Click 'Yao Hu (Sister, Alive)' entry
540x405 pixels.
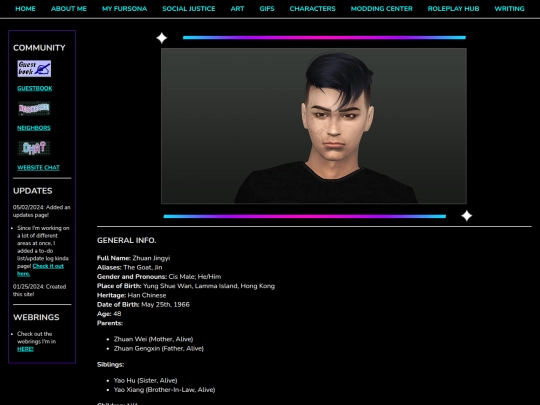pos(145,381)
